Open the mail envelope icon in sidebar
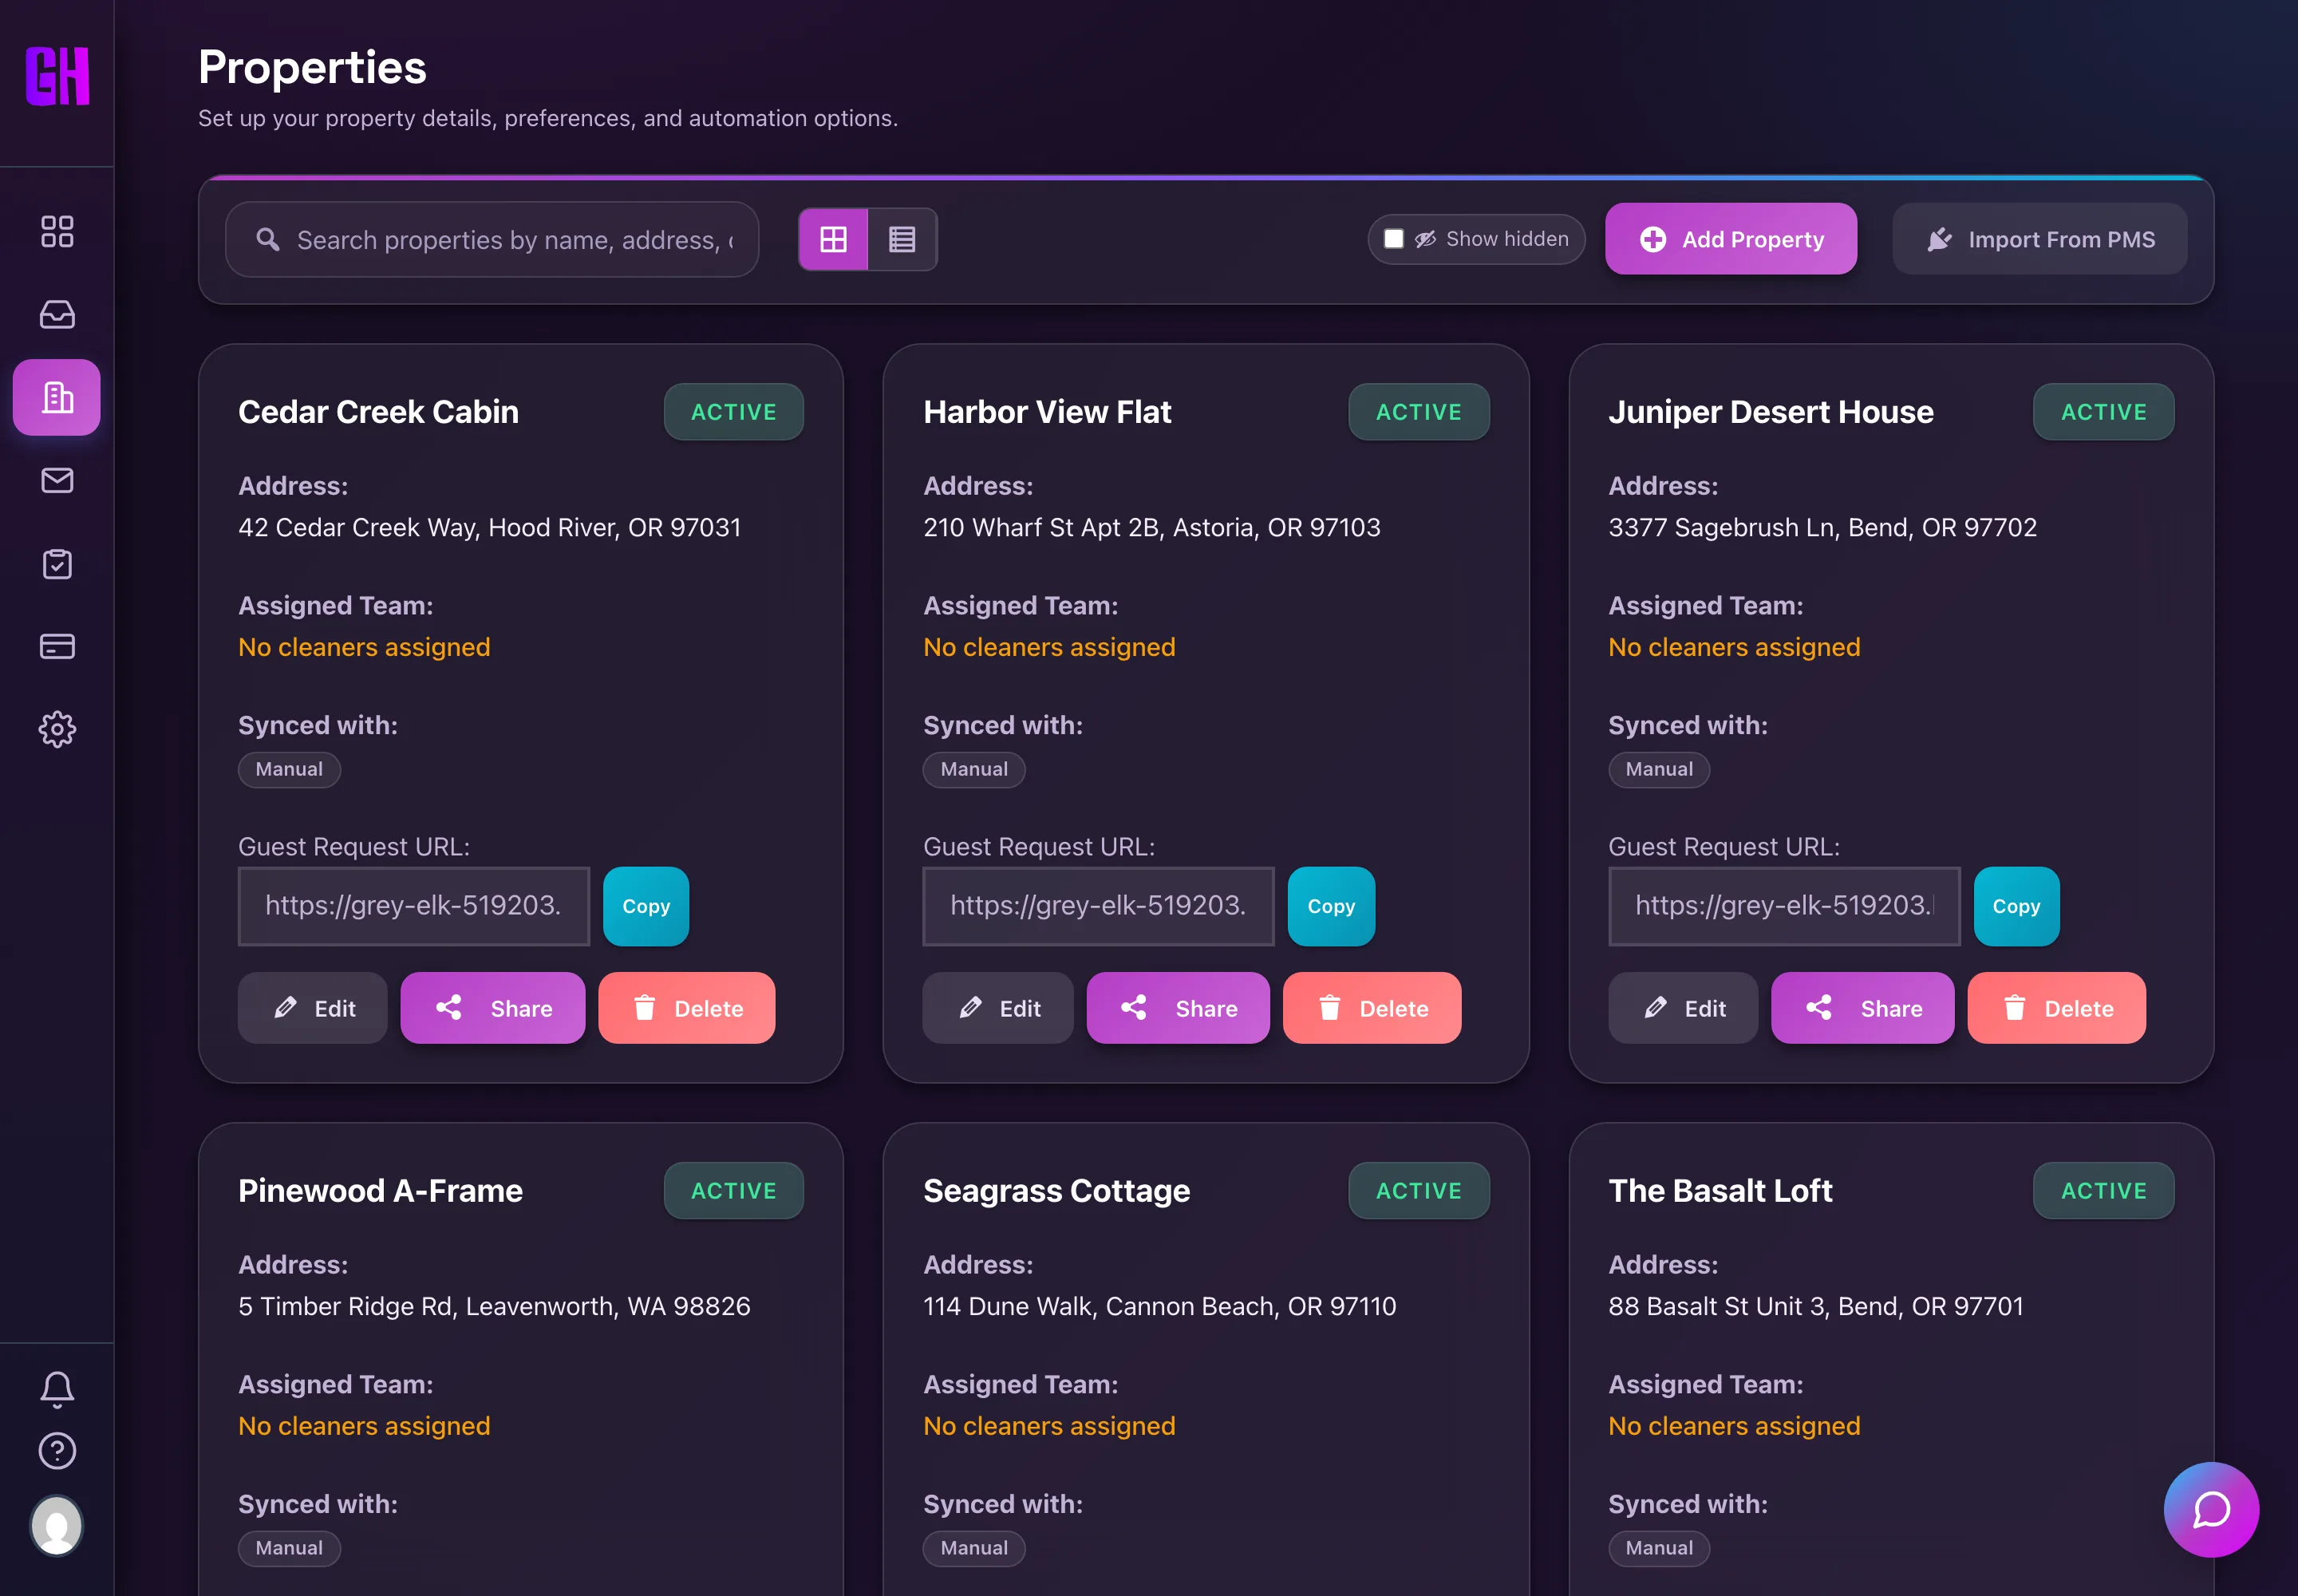This screenshot has height=1596, width=2298. pyautogui.click(x=57, y=480)
